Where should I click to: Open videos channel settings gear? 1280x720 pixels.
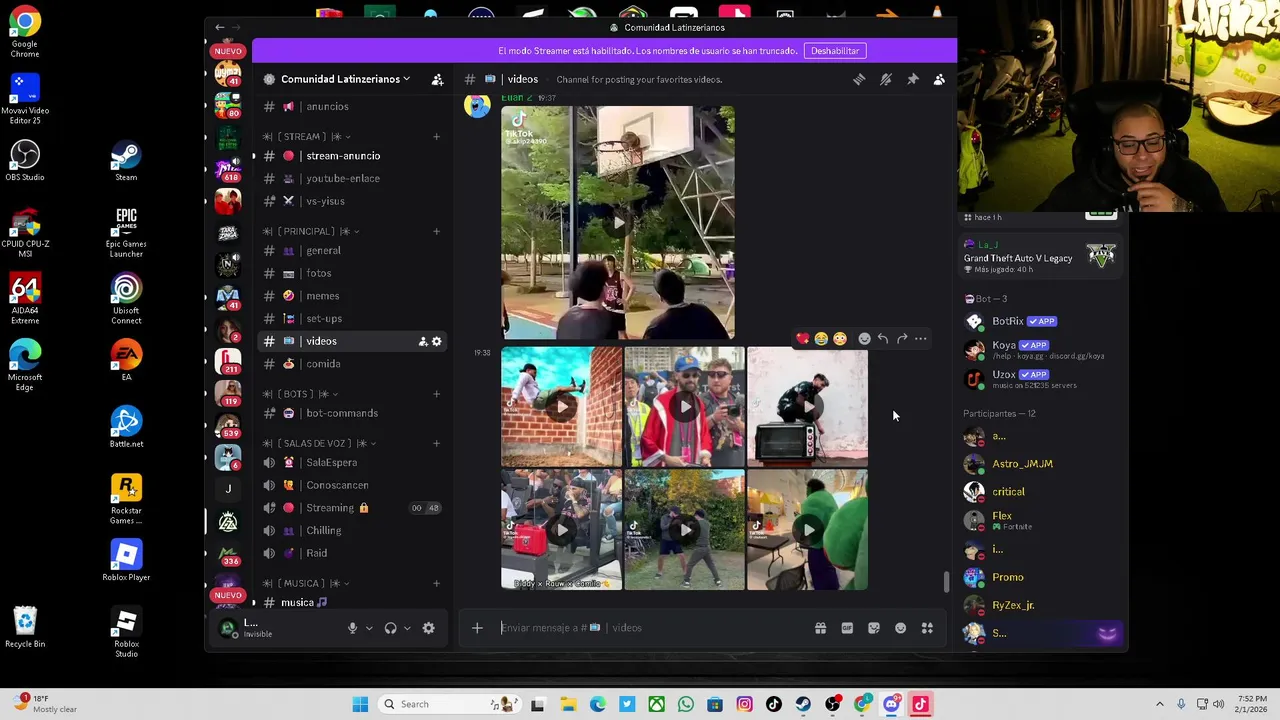436,342
